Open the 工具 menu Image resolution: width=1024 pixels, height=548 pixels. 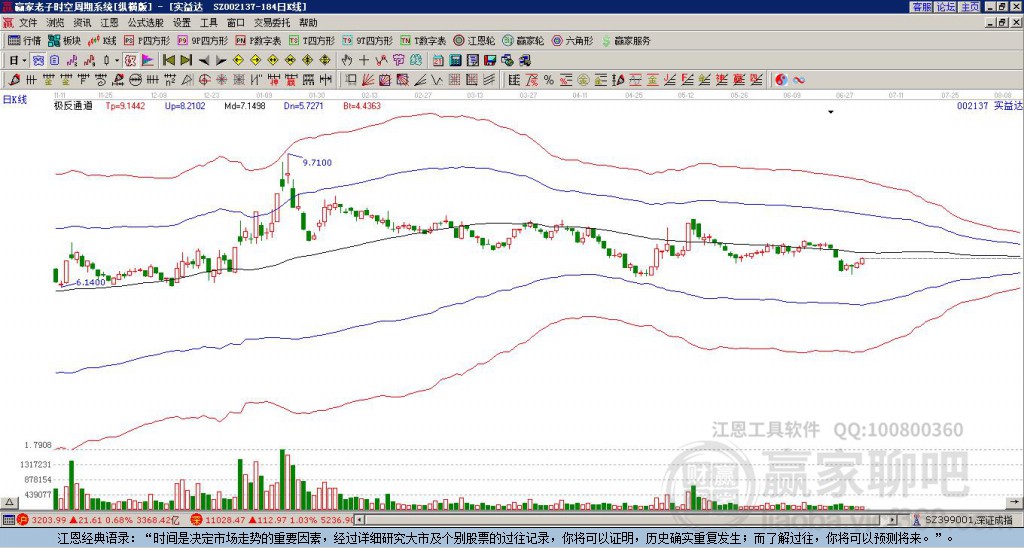(x=208, y=23)
